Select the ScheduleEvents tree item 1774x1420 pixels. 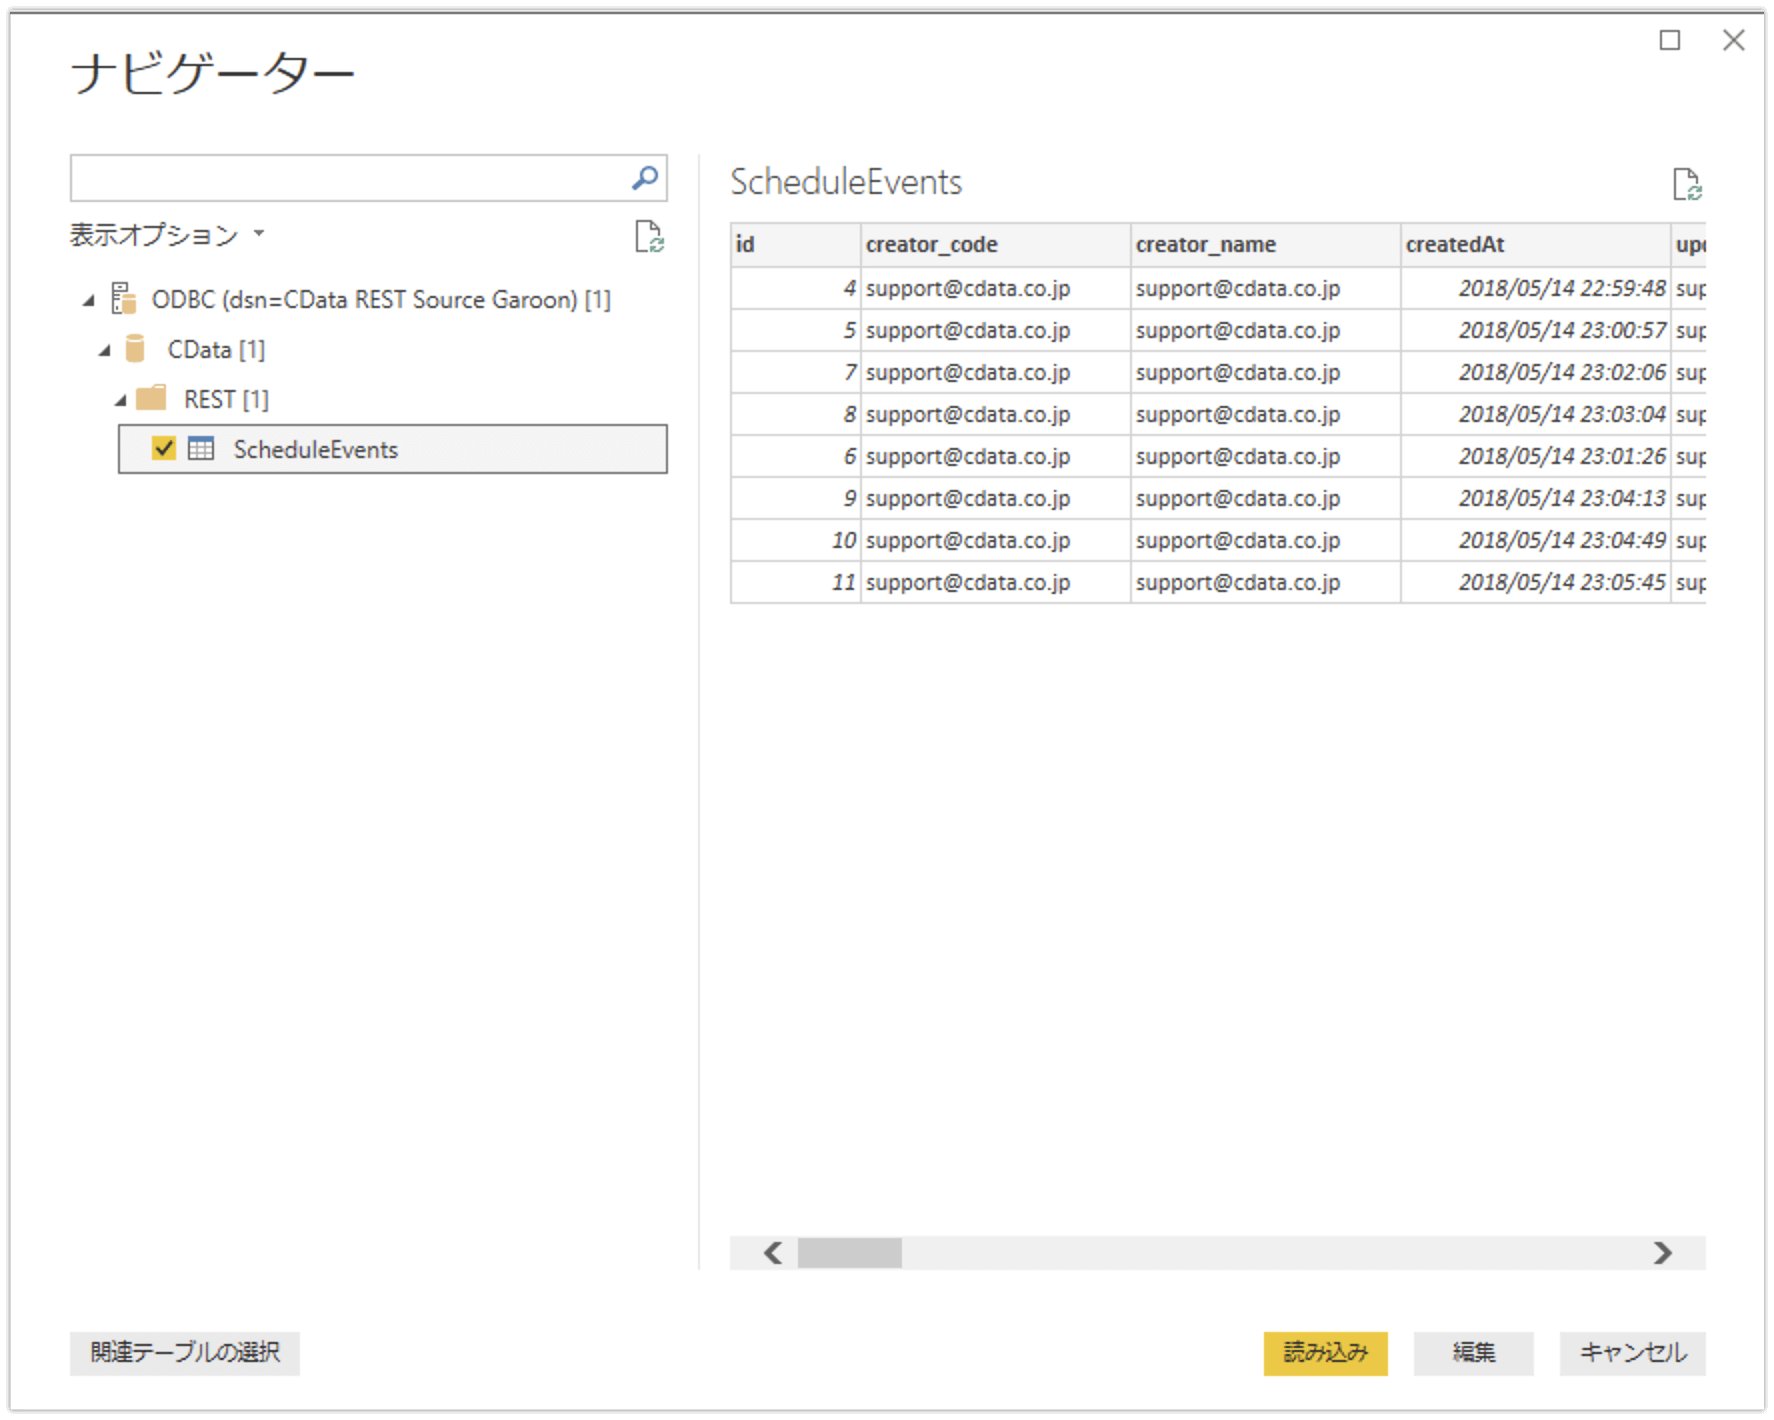coord(393,449)
